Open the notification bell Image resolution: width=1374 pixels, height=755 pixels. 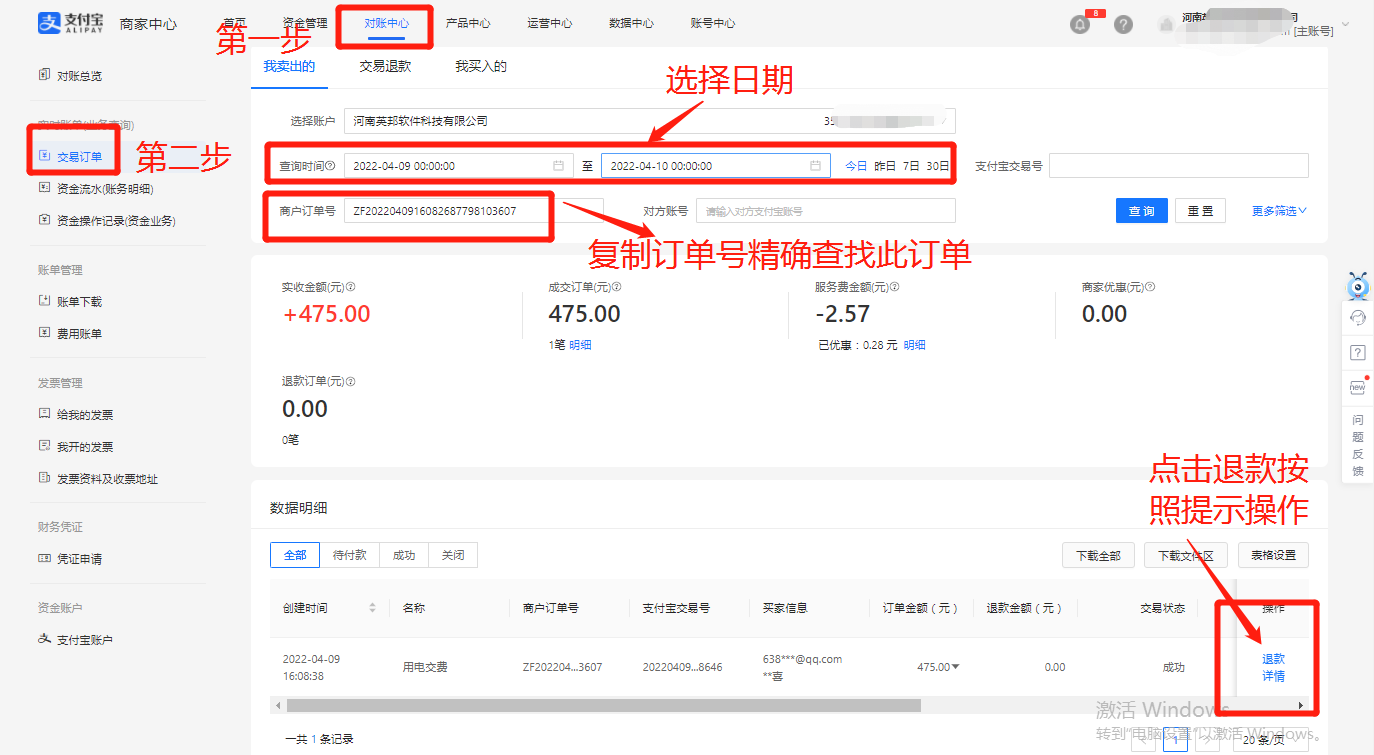point(1080,24)
